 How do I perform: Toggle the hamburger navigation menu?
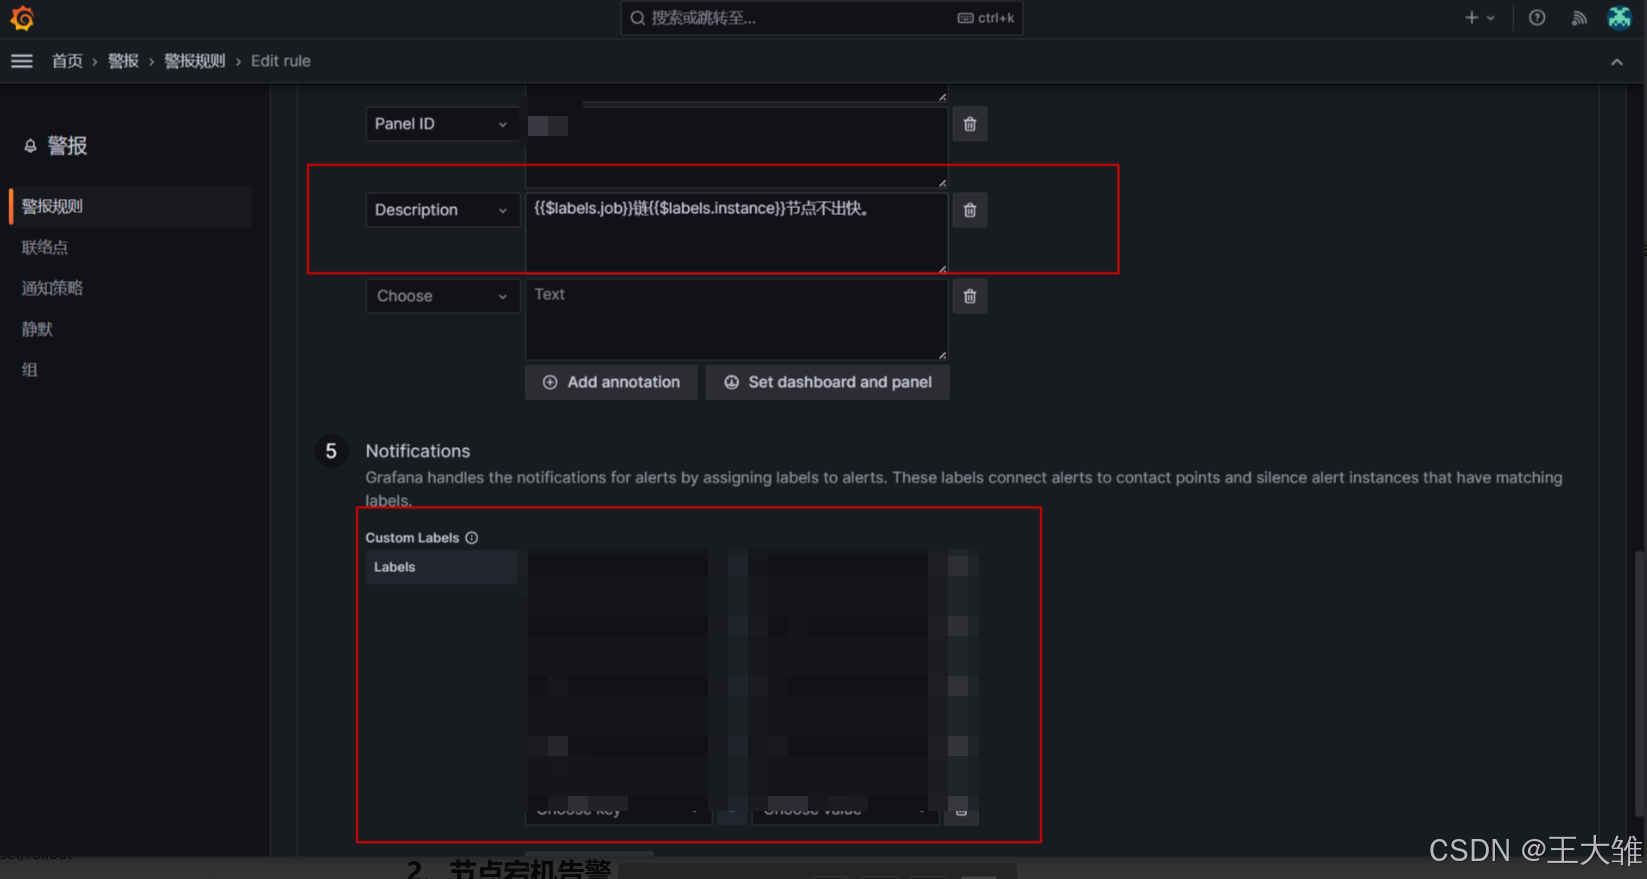[22, 61]
